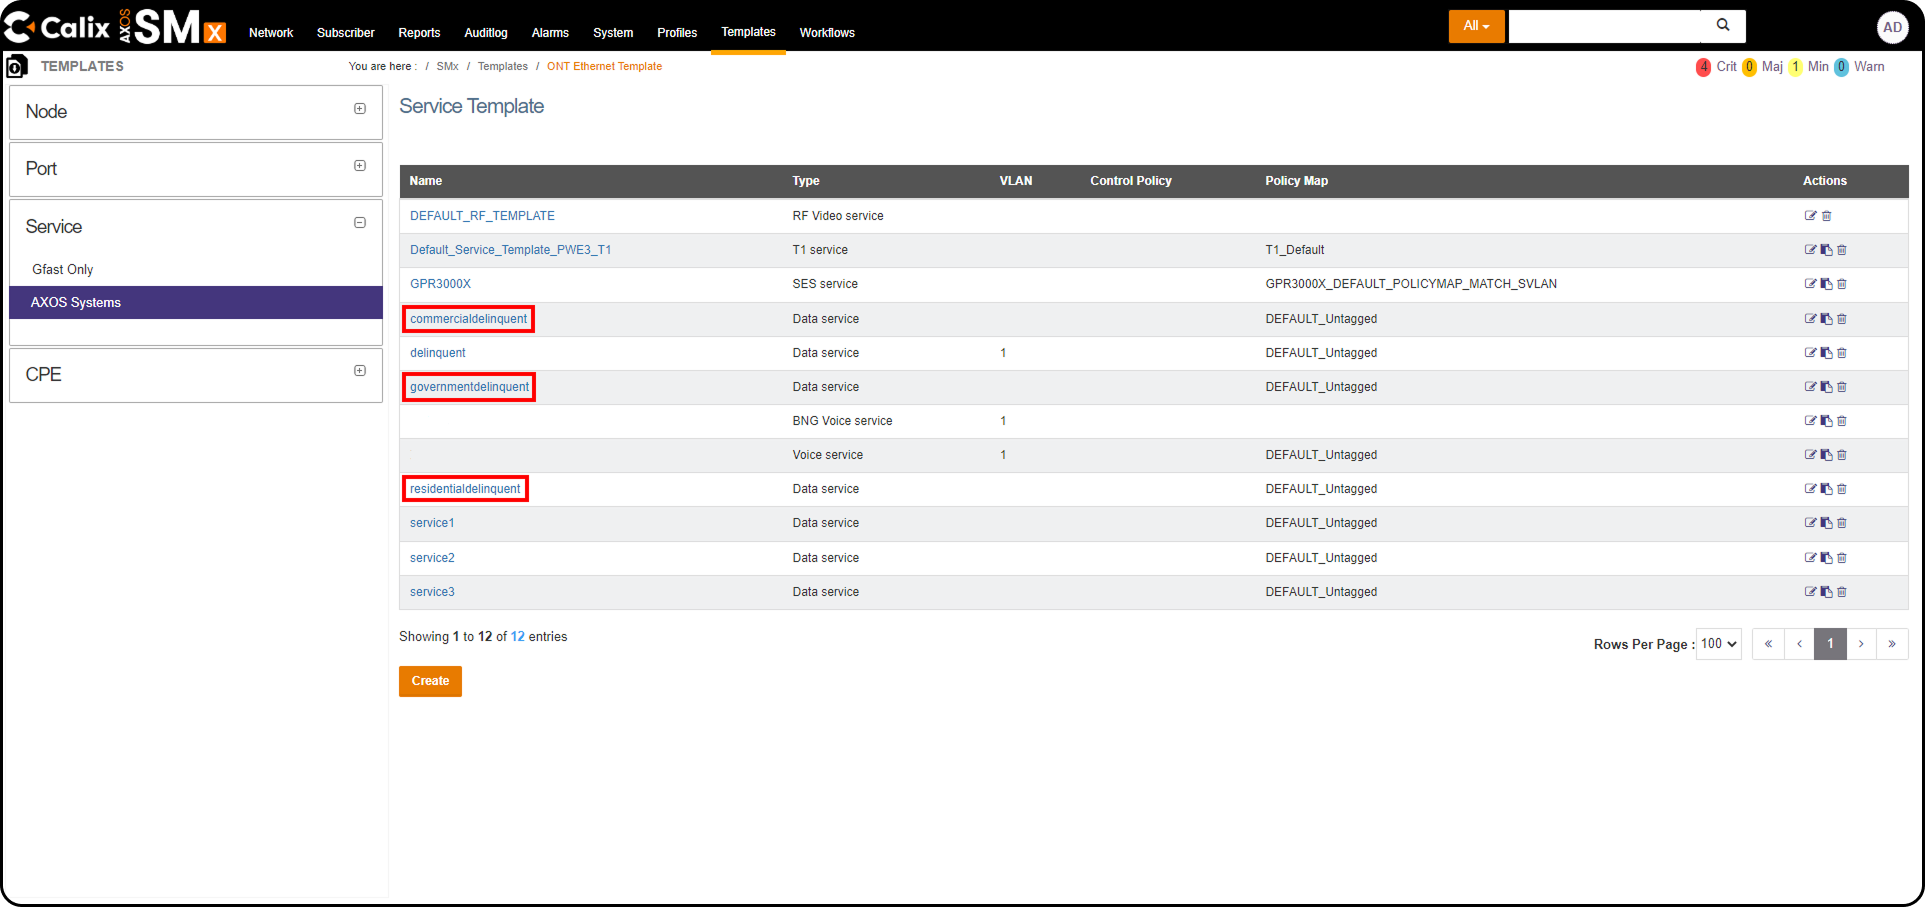This screenshot has height=907, width=1925.
Task: Open the Auditlog menu
Action: pyautogui.click(x=486, y=33)
